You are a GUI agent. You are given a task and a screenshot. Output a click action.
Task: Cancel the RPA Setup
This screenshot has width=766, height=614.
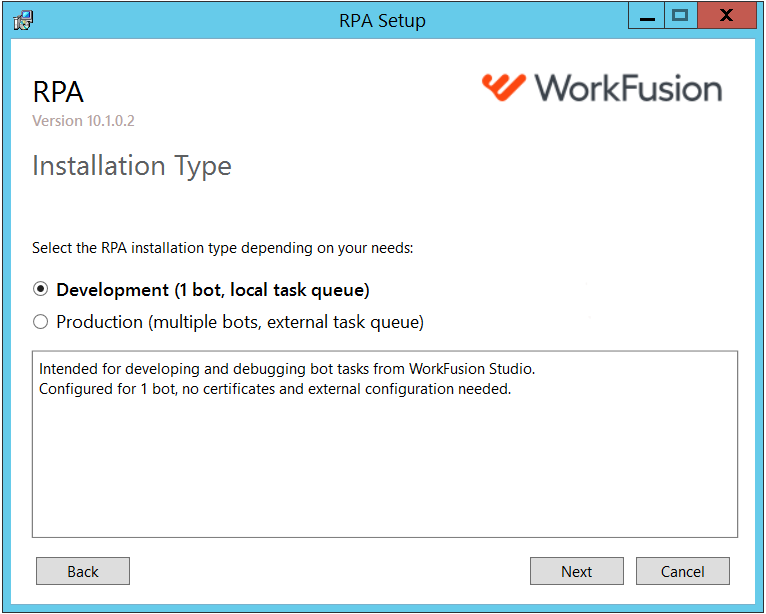(682, 571)
